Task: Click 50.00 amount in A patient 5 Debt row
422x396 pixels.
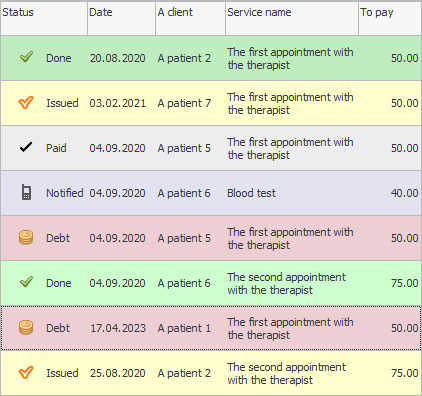Action: pos(405,238)
